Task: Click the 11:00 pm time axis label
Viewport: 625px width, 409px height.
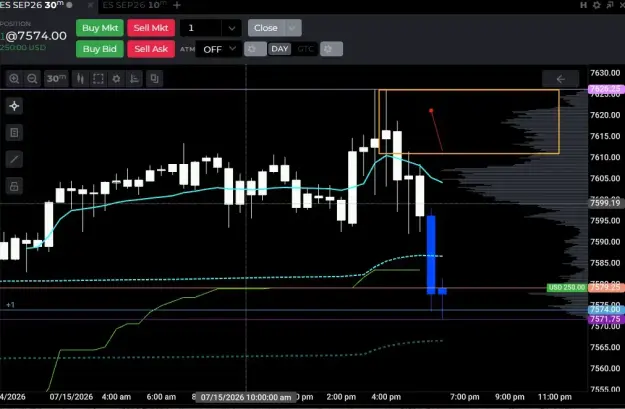Action: coord(555,397)
